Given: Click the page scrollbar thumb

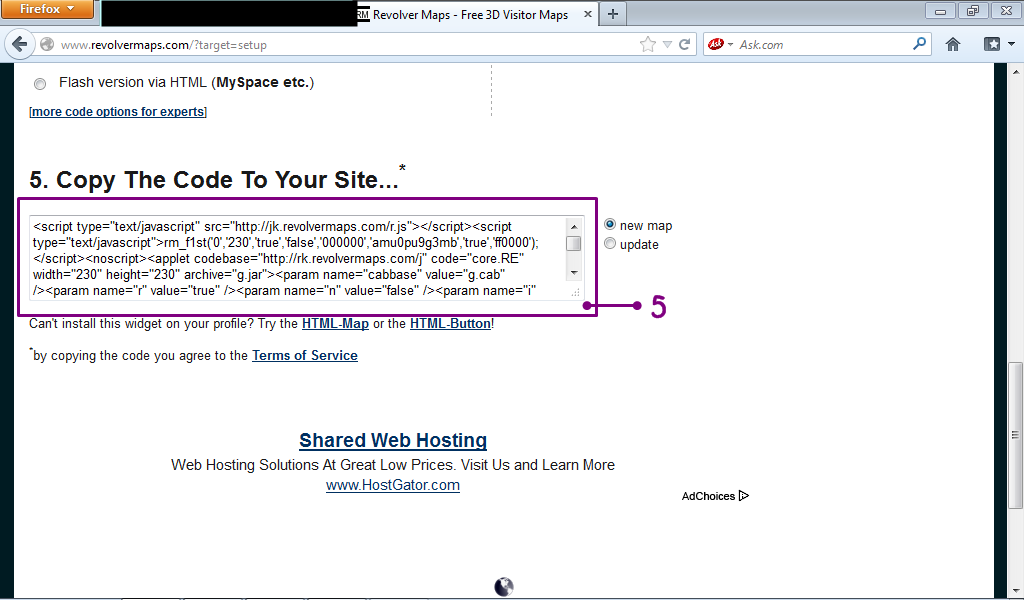Looking at the screenshot, I should click(1015, 435).
